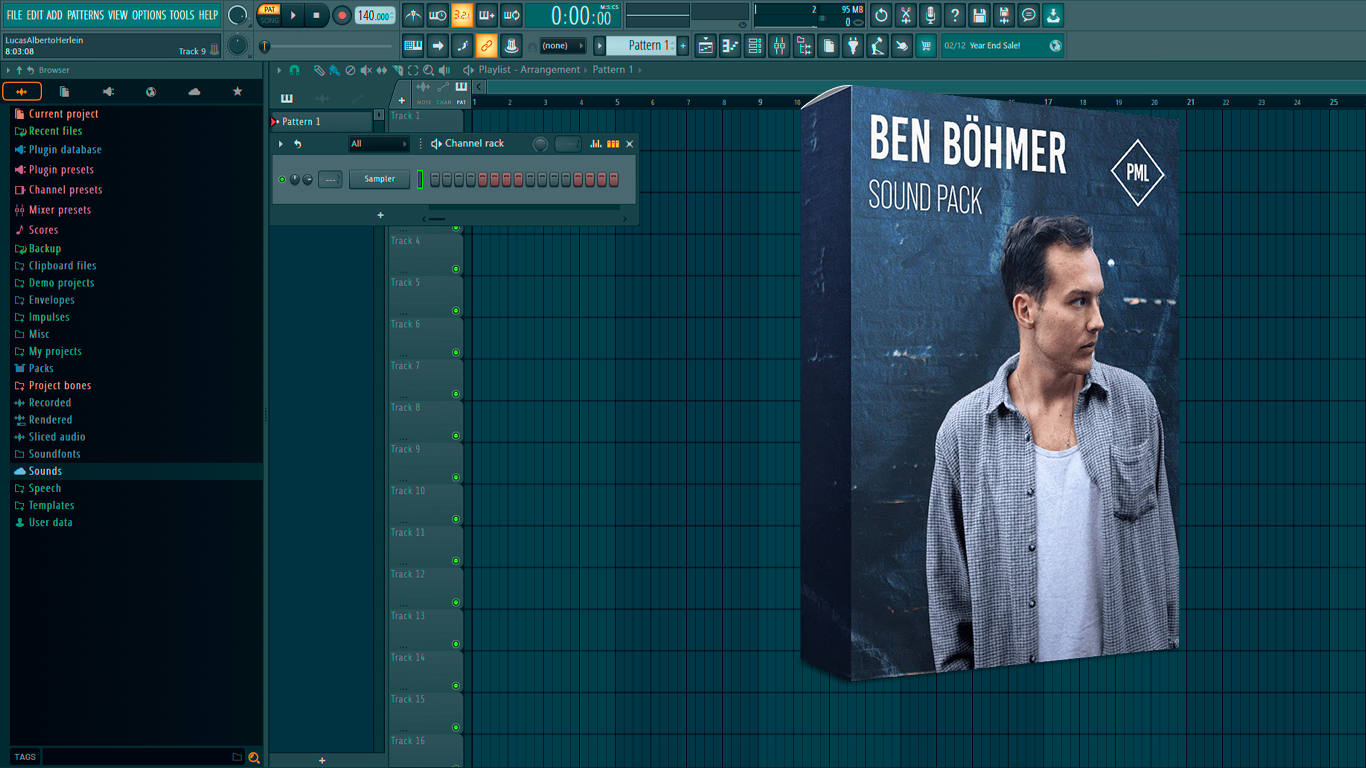Select Pattern 1 in the picker list
The width and height of the screenshot is (1366, 768).
pyautogui.click(x=322, y=121)
